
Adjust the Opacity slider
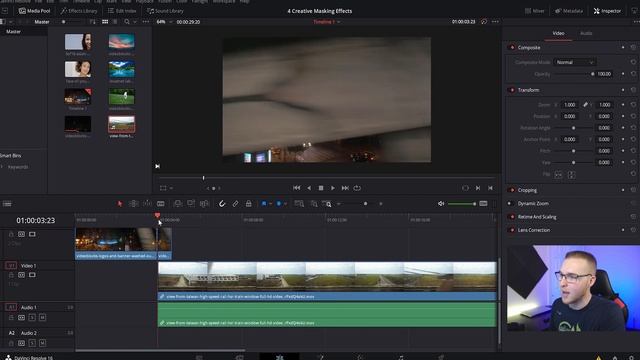click(574, 74)
